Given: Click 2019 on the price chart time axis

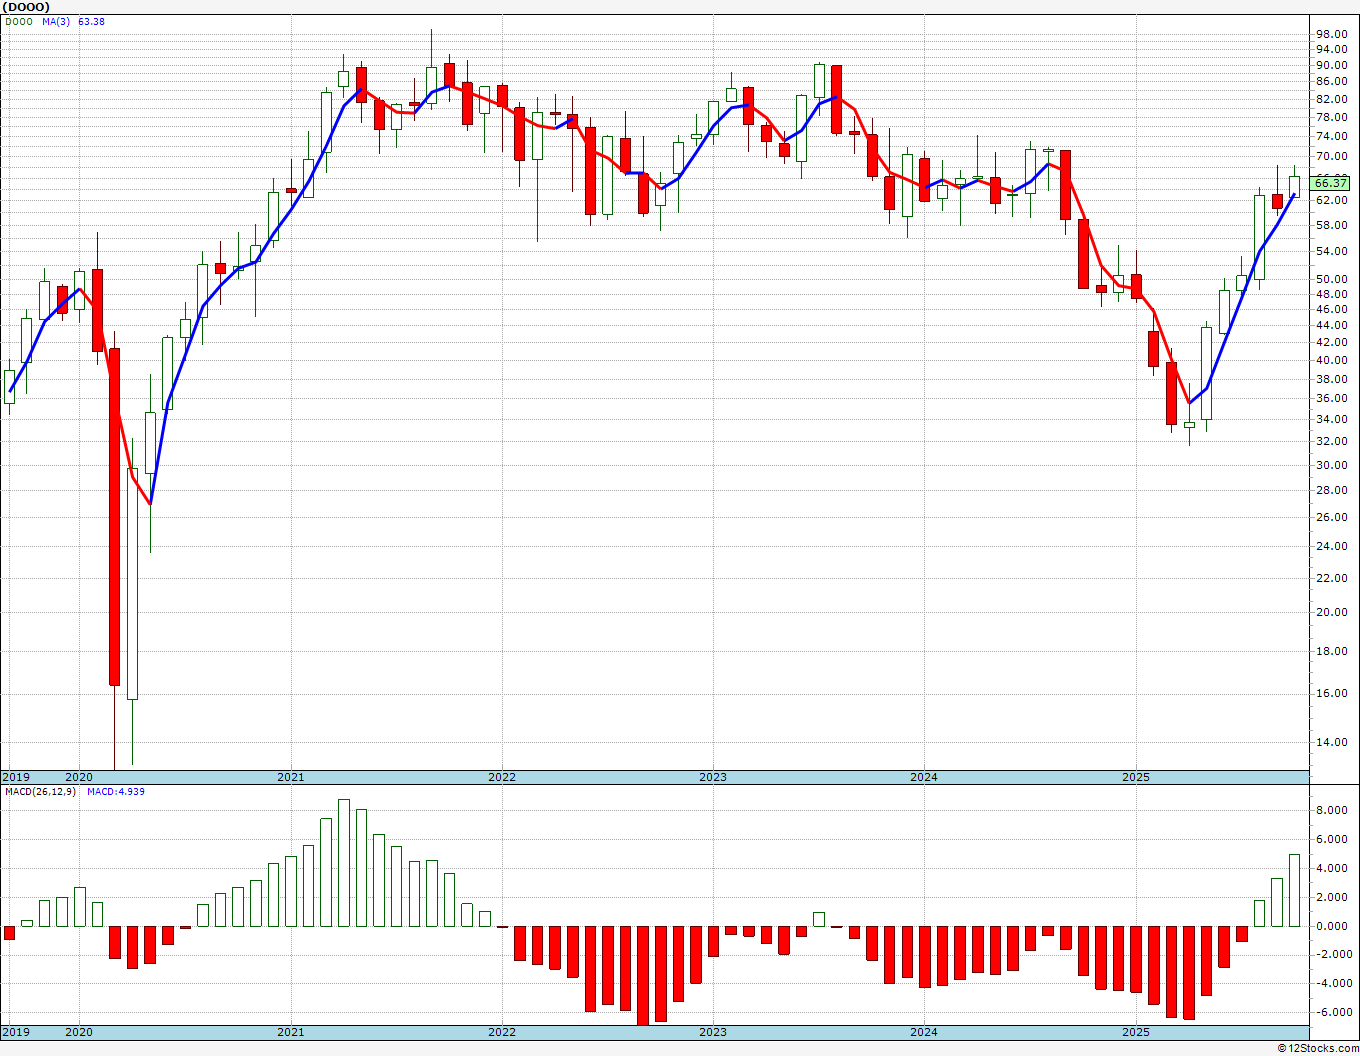Looking at the screenshot, I should (x=16, y=777).
